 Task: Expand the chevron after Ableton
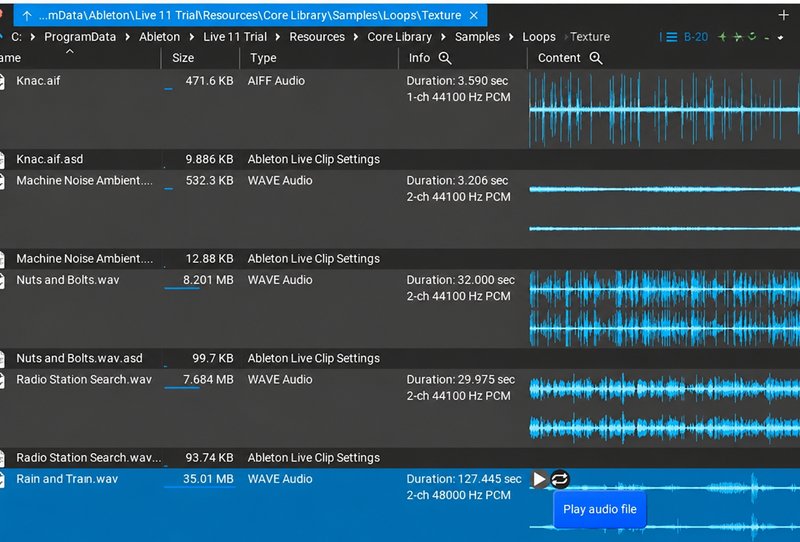(192, 37)
